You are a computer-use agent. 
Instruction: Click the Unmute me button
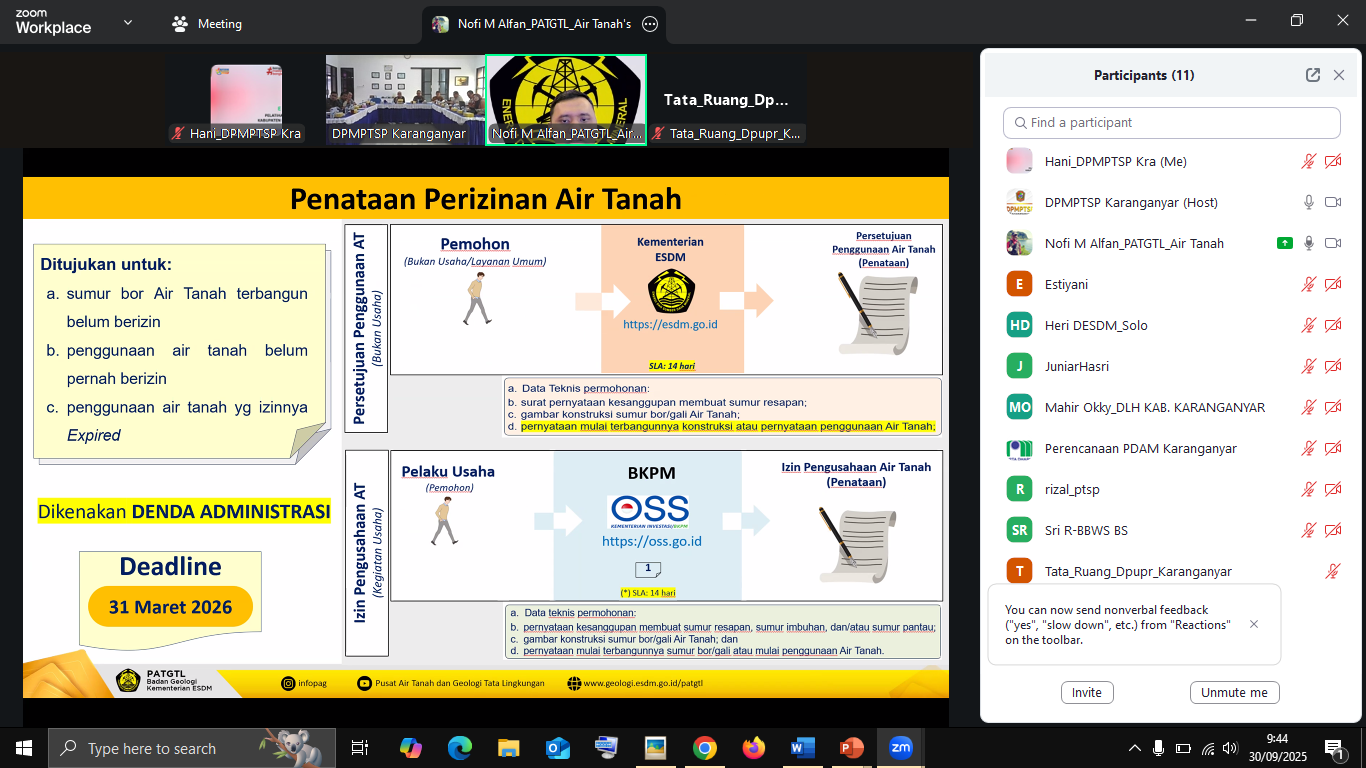click(x=1234, y=692)
